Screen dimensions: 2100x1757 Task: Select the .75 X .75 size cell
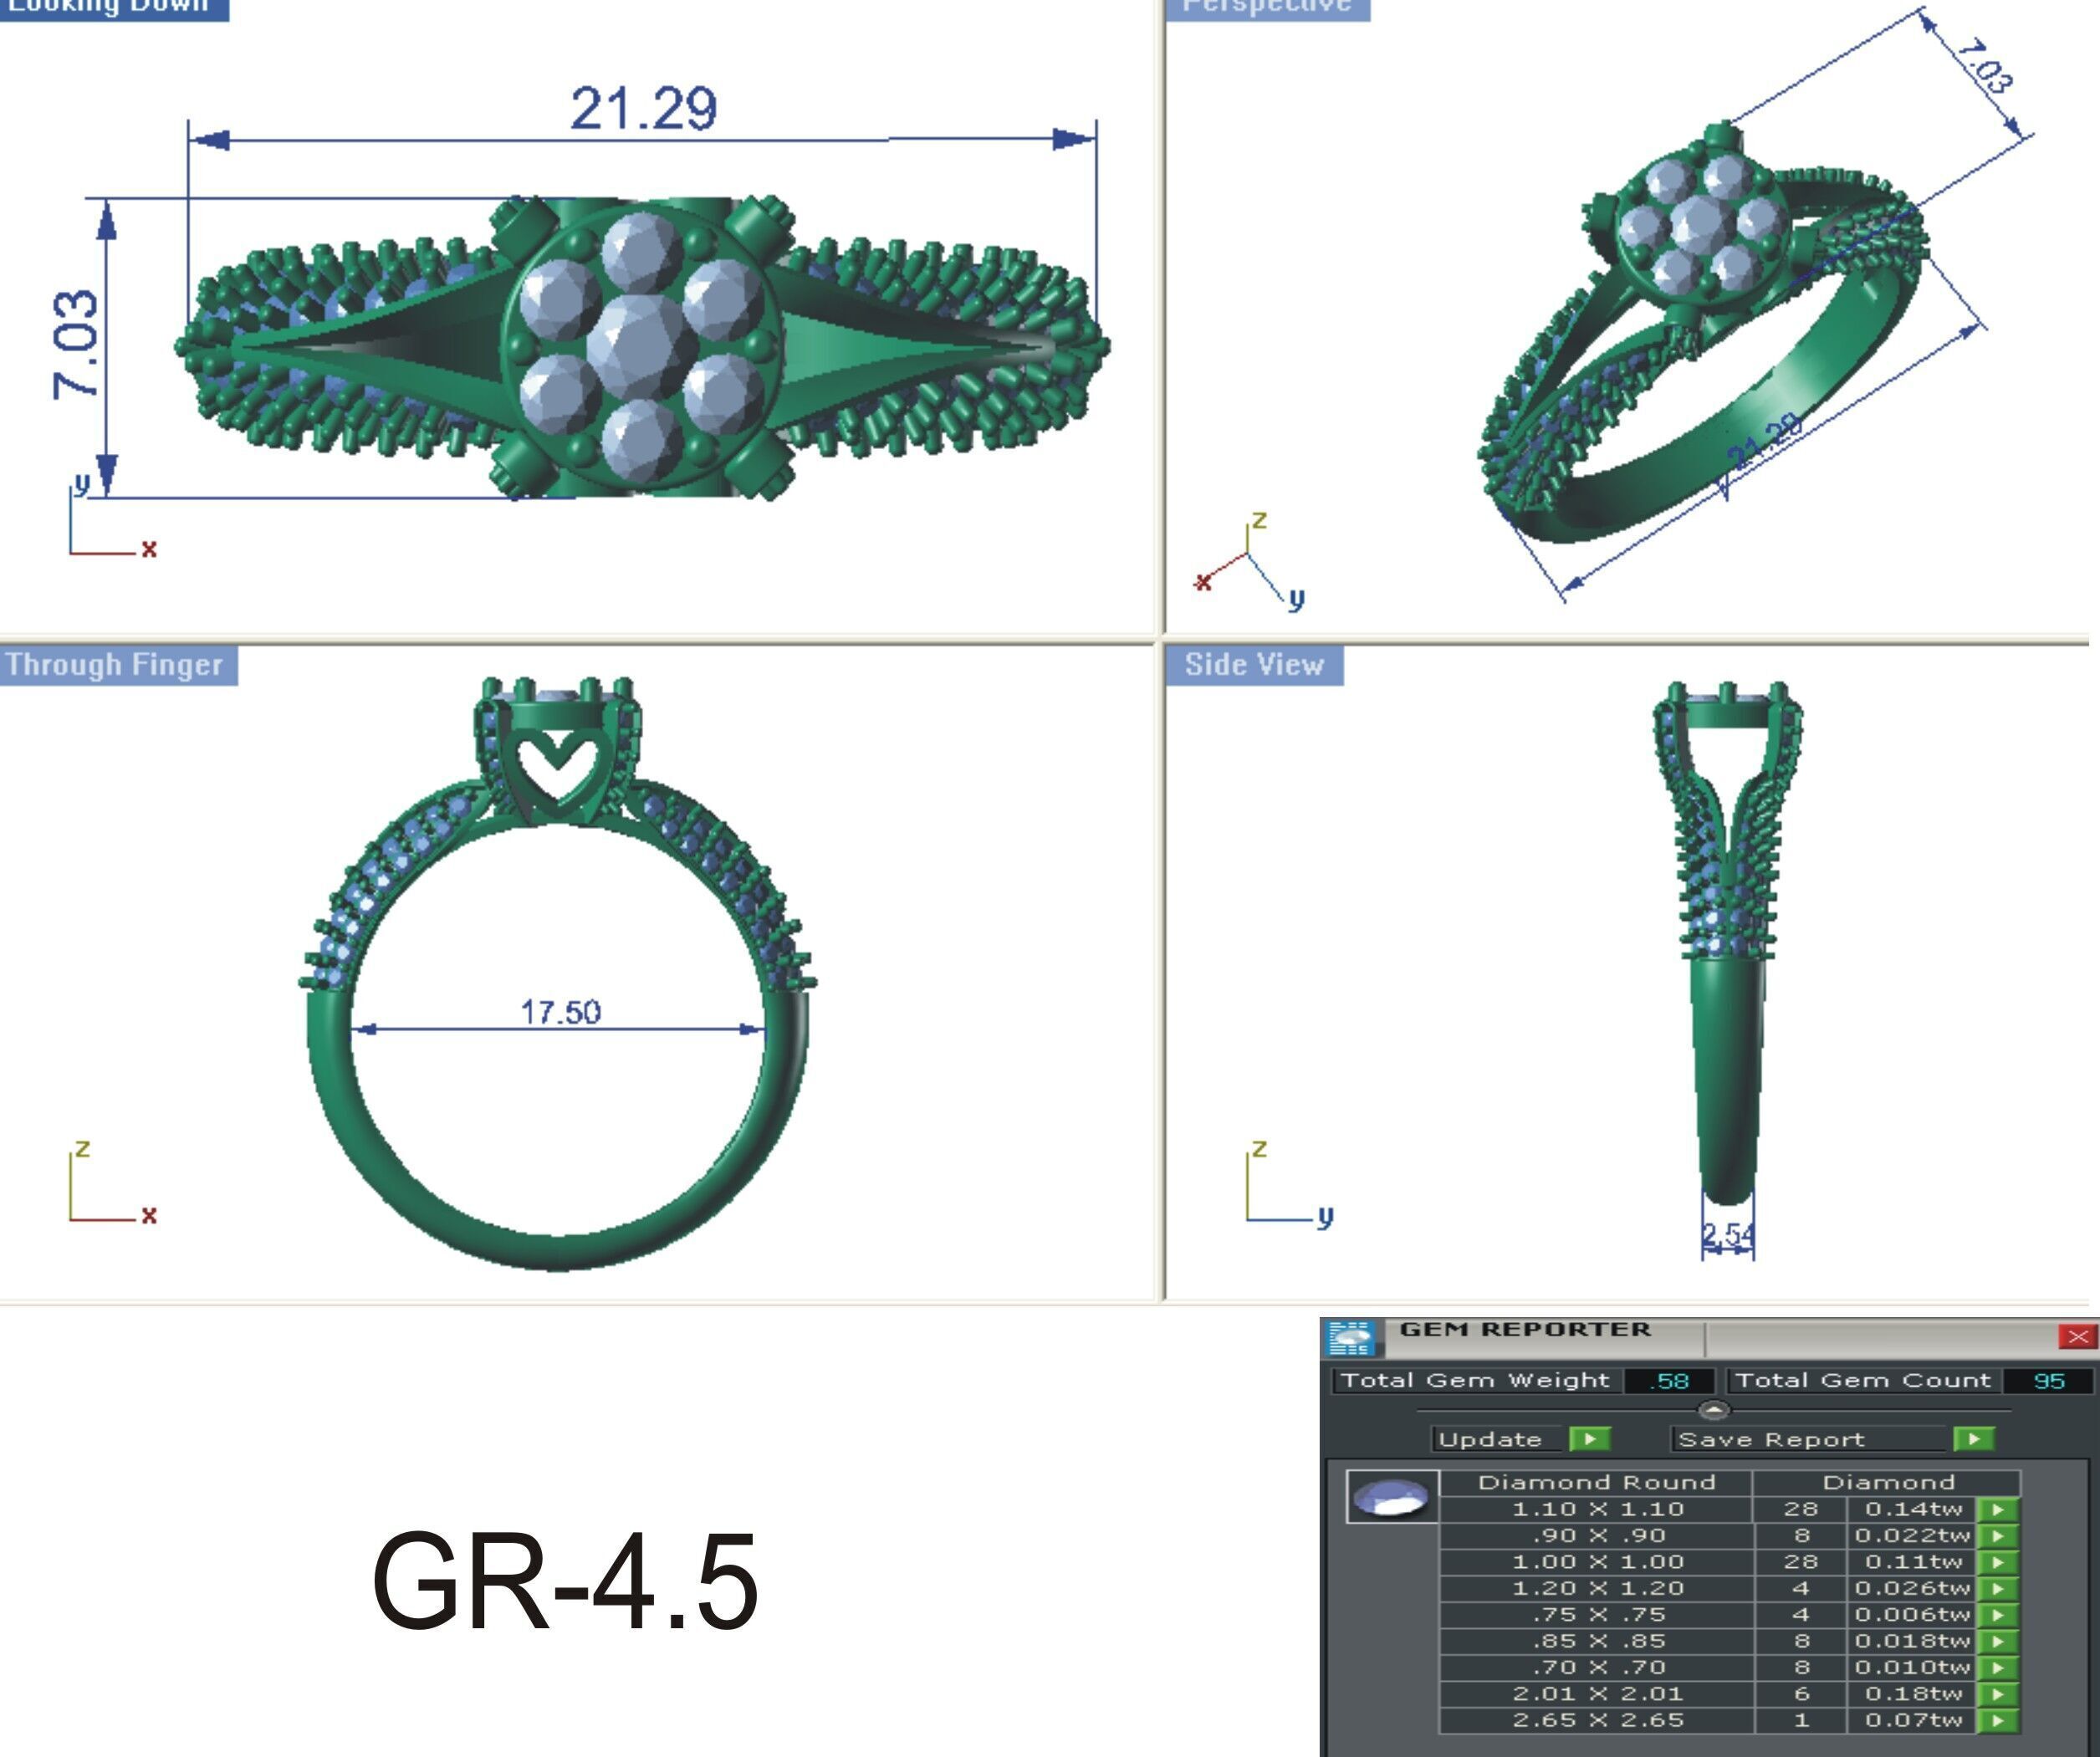[x=1597, y=1615]
